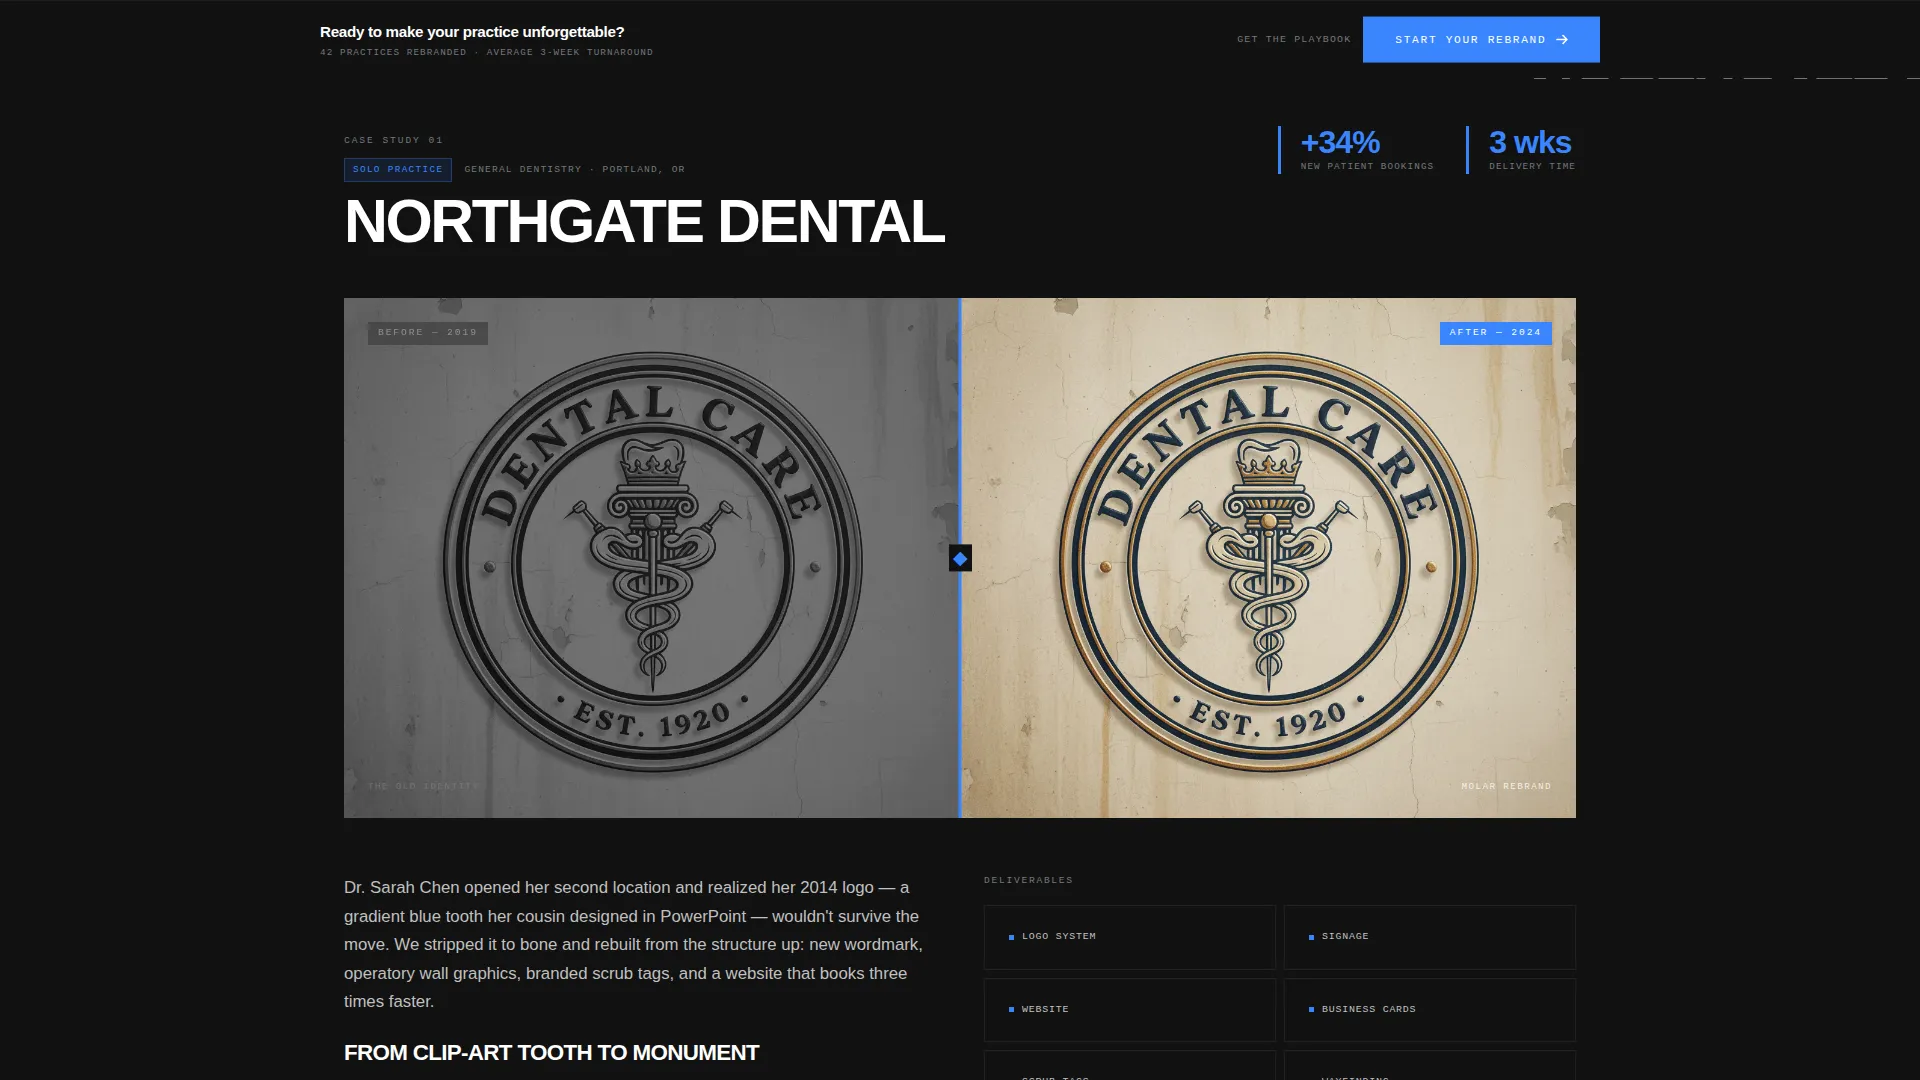
Task: Select the Signage deliverable card
Action: pyautogui.click(x=1430, y=937)
